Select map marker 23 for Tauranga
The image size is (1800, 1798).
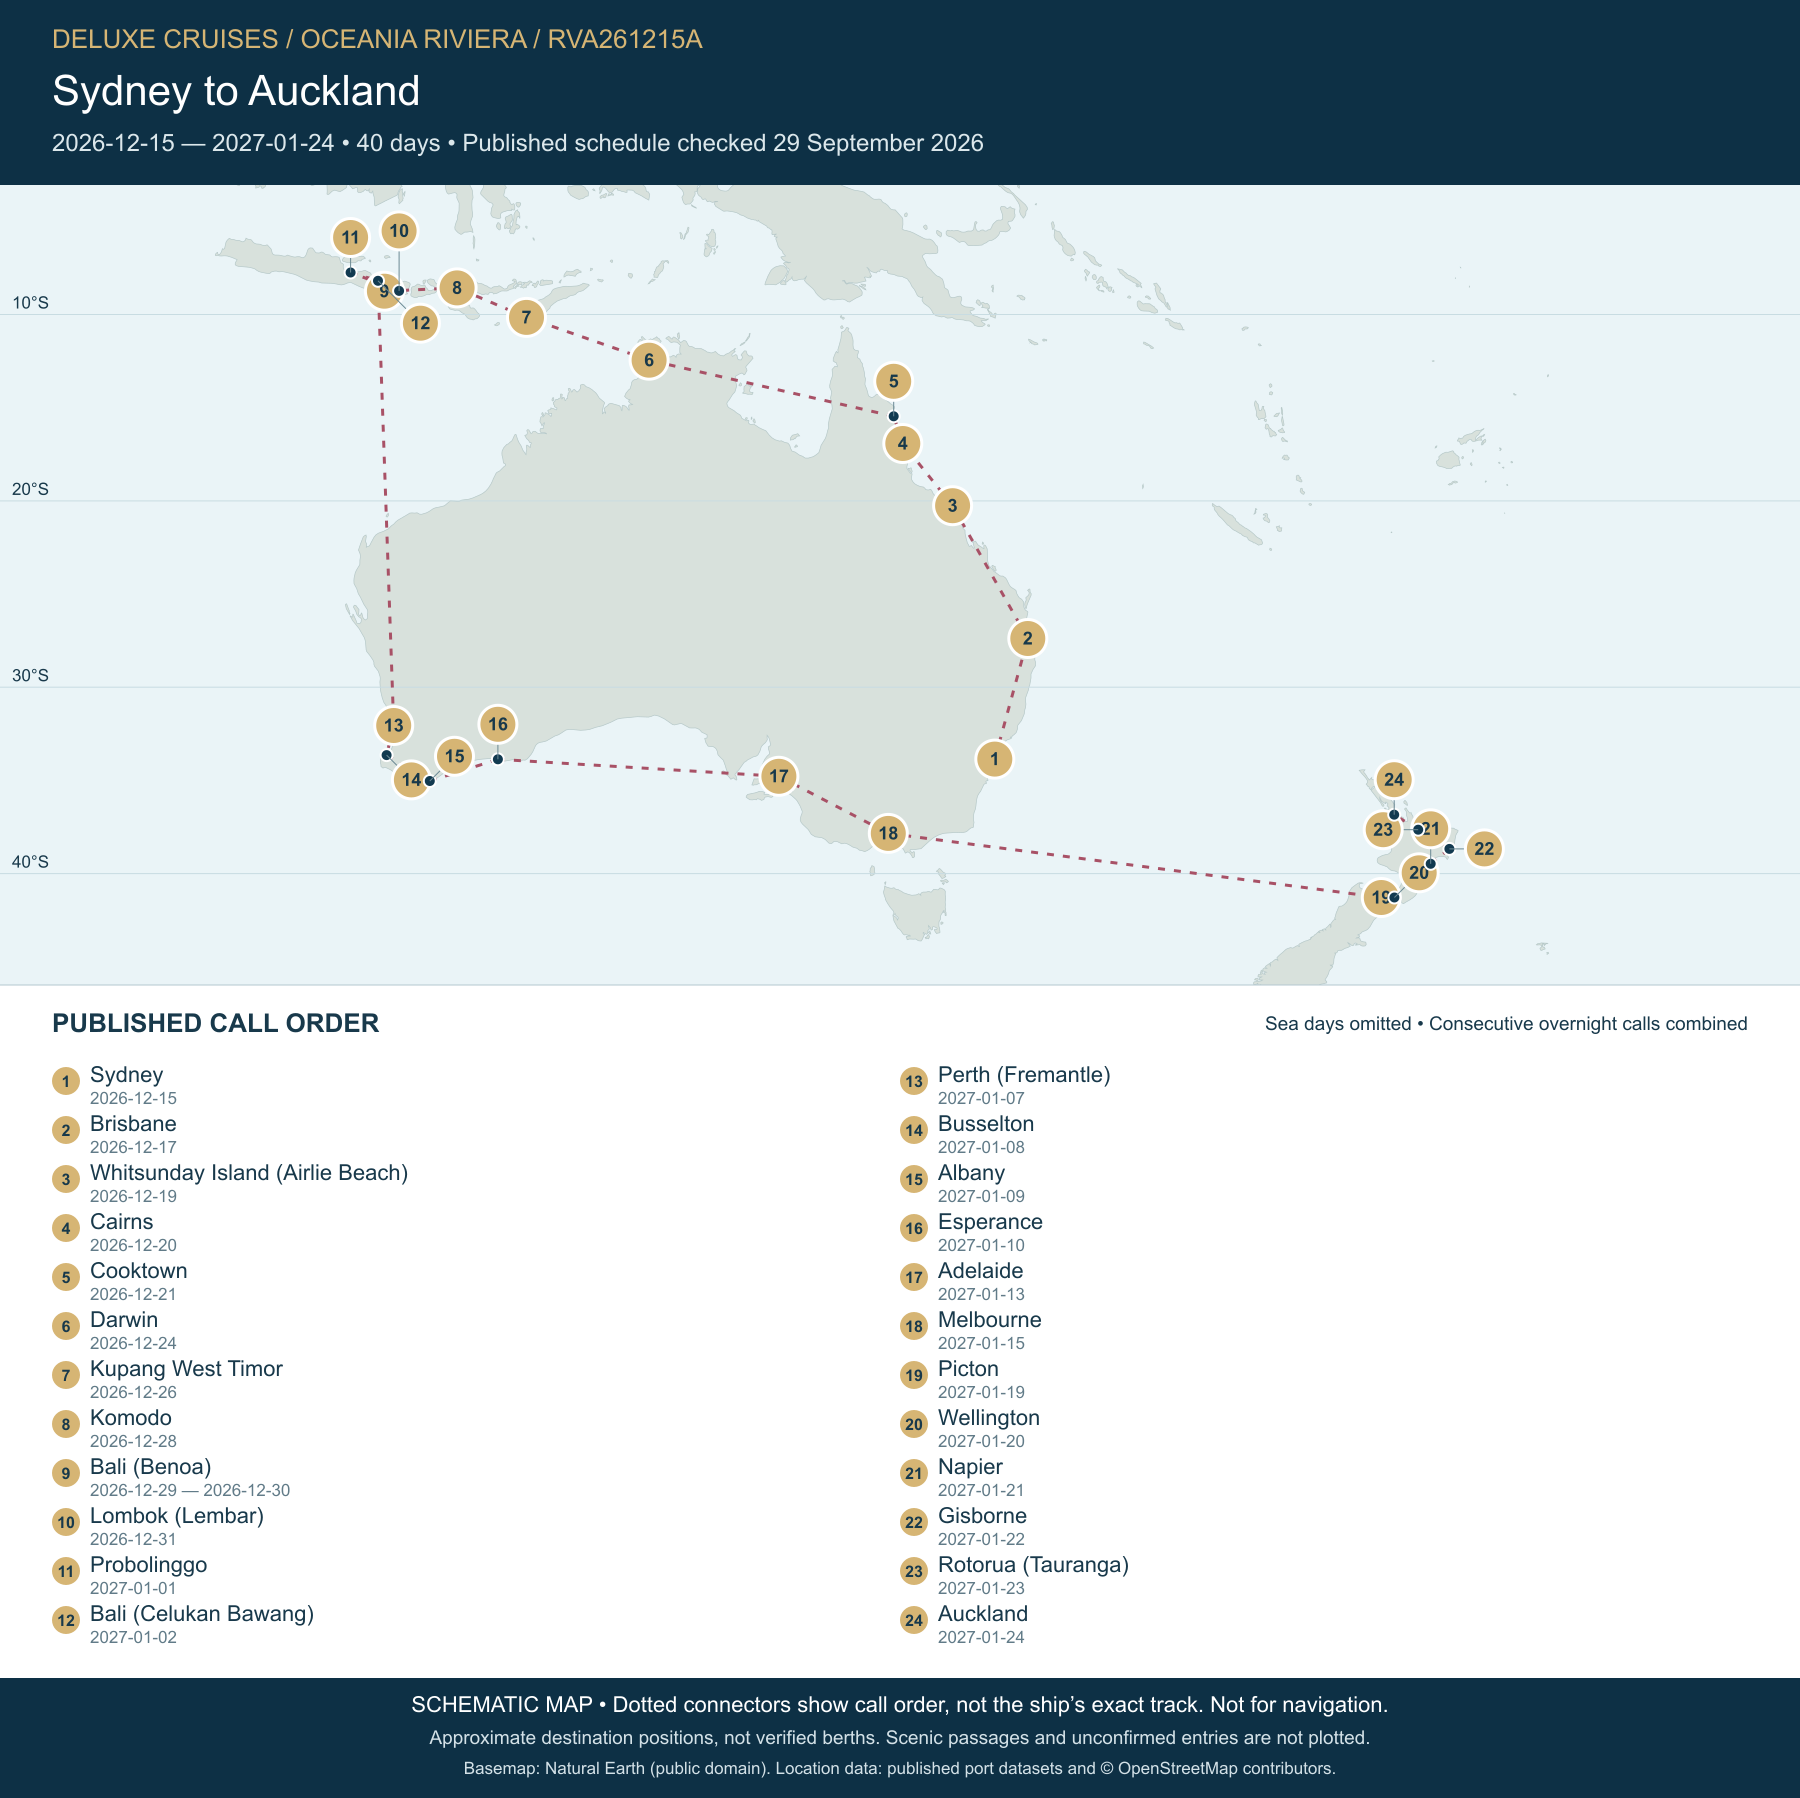[1383, 829]
